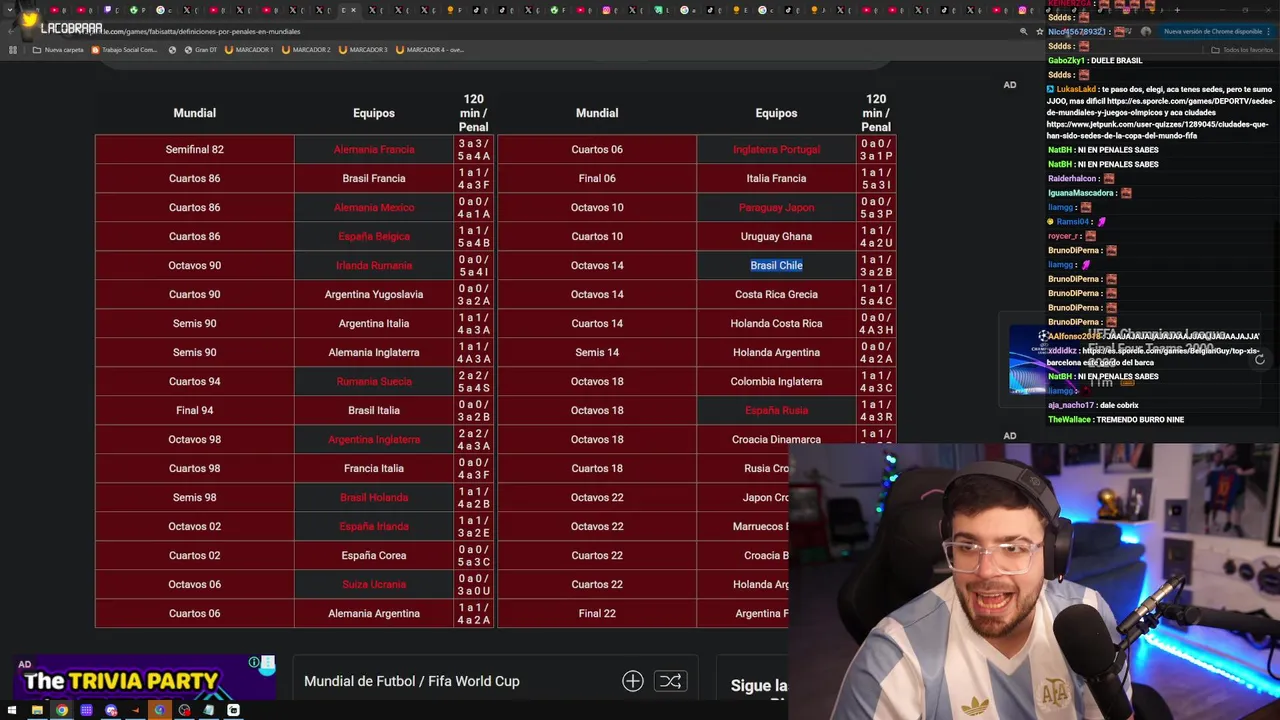Click the Brasil Italia cell
The height and width of the screenshot is (720, 1280).
click(x=374, y=410)
